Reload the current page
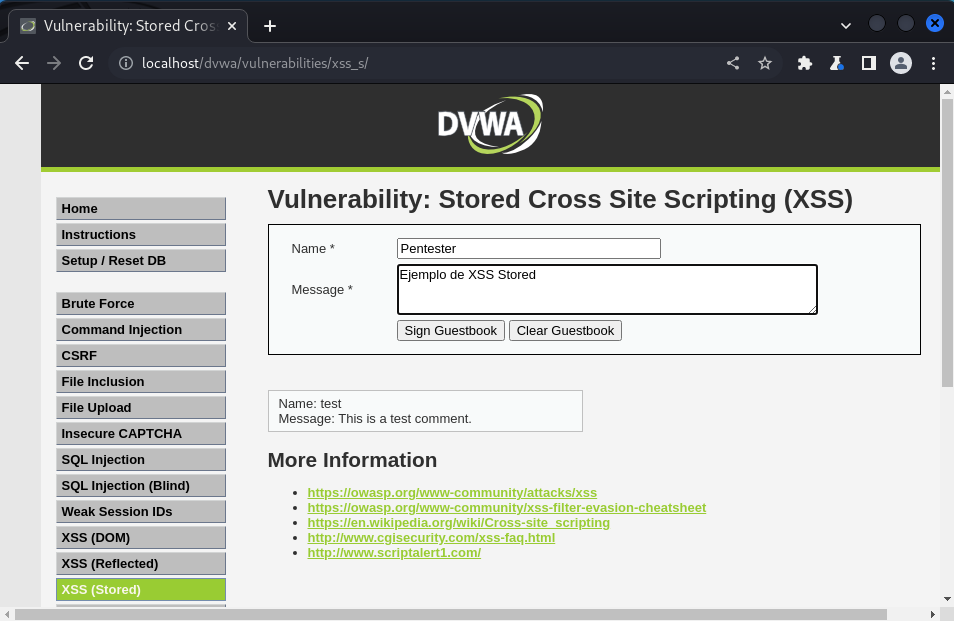The height and width of the screenshot is (621, 954). click(x=86, y=63)
